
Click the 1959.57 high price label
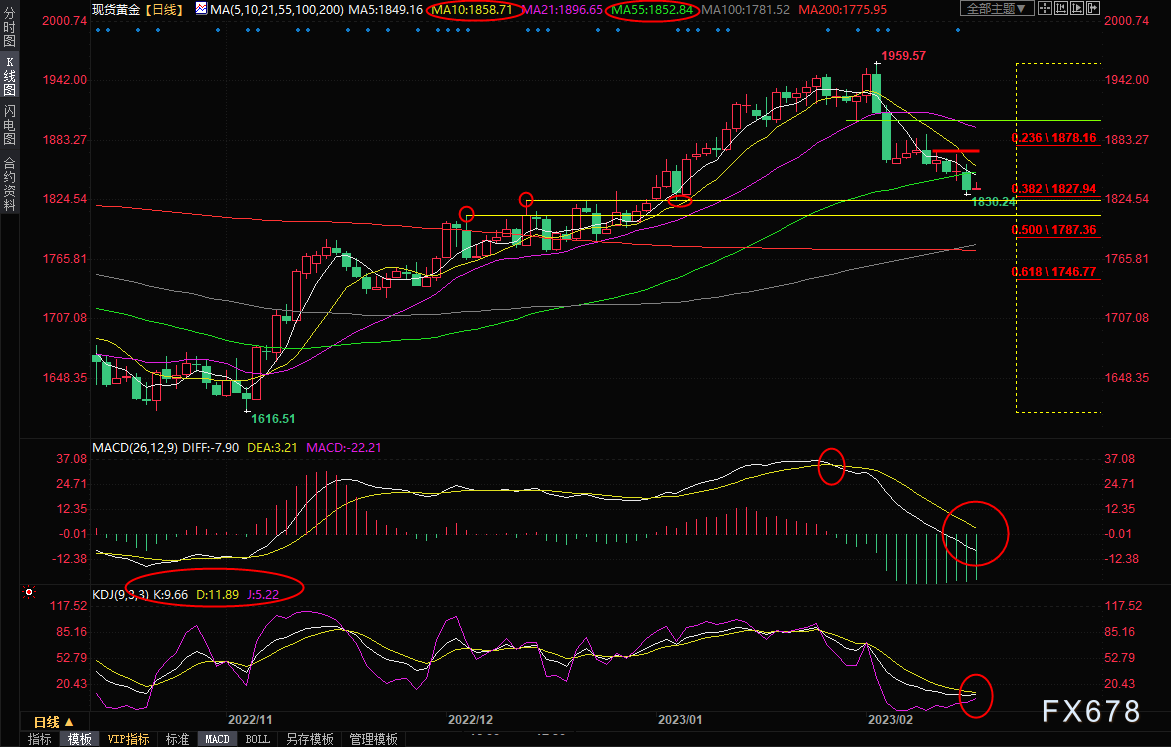(903, 55)
